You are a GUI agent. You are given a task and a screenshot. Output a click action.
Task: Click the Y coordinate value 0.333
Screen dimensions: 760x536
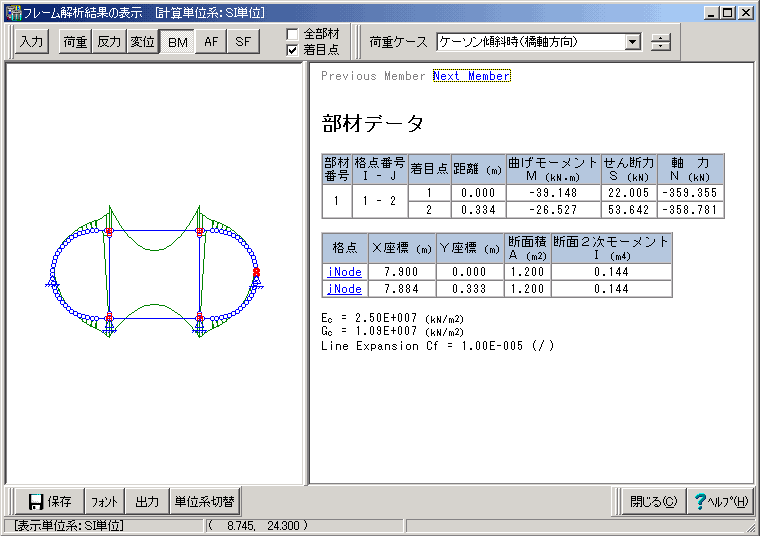pos(469,289)
